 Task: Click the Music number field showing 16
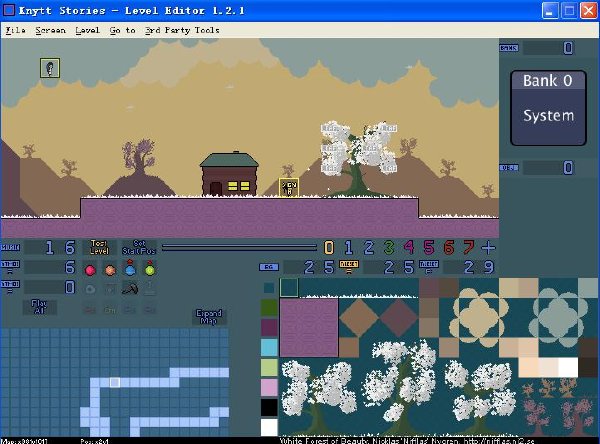coord(50,248)
